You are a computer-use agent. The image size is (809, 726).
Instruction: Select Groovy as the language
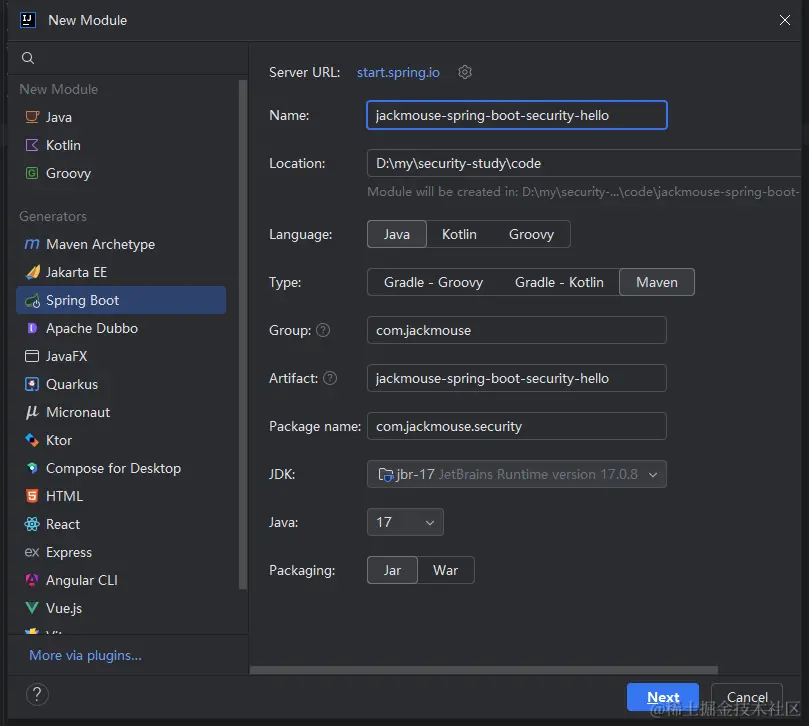tap(531, 234)
